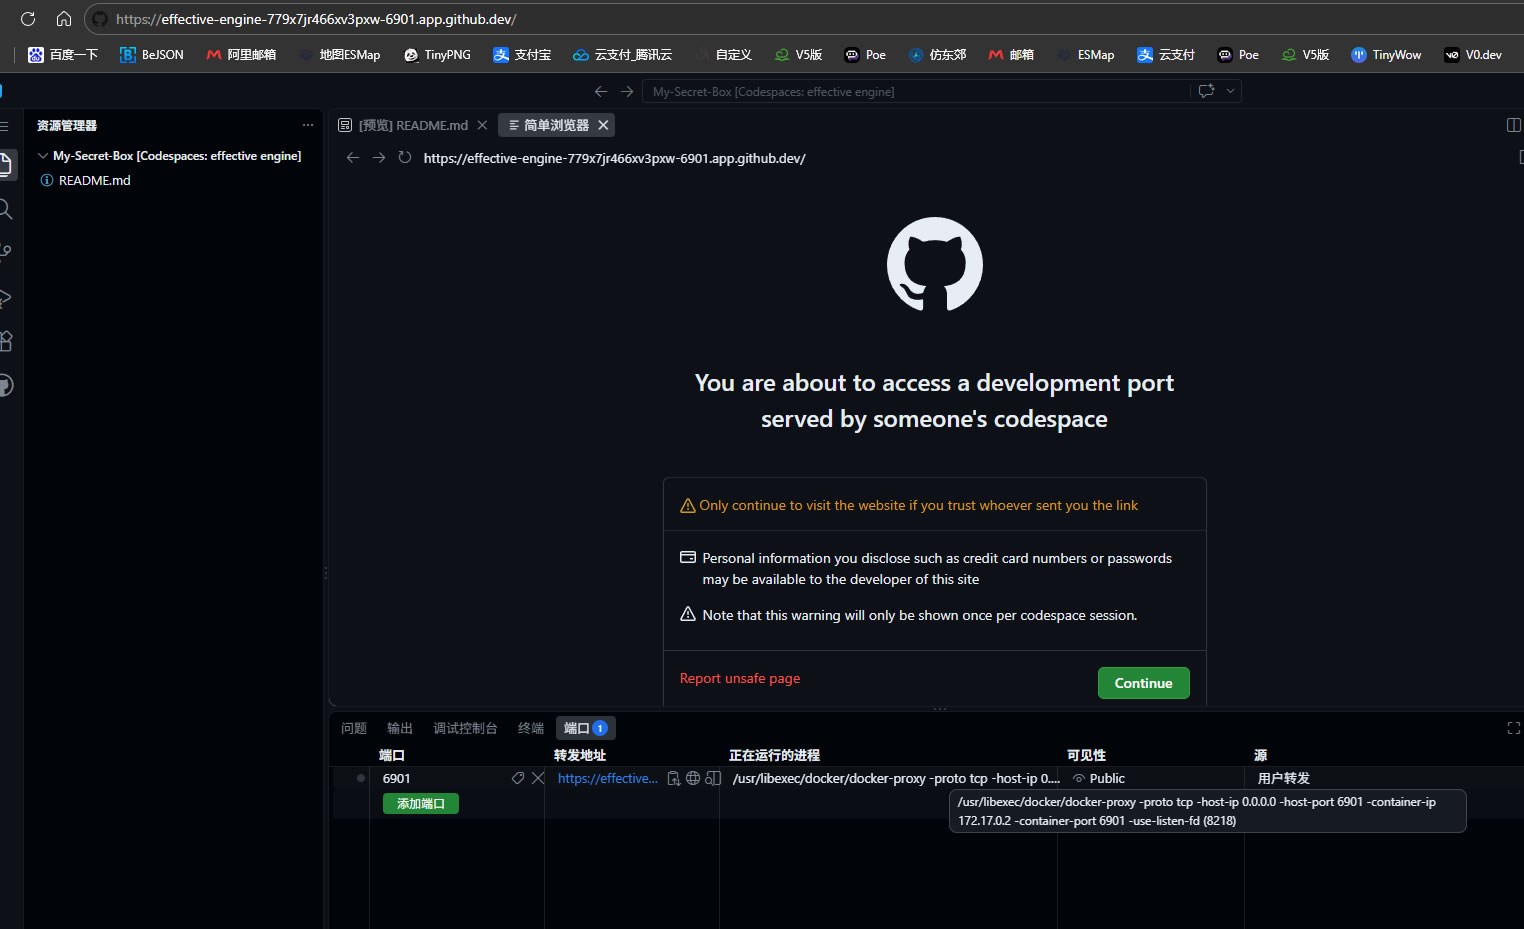Open V0.dev bookmark
The width and height of the screenshot is (1524, 929).
[1473, 55]
